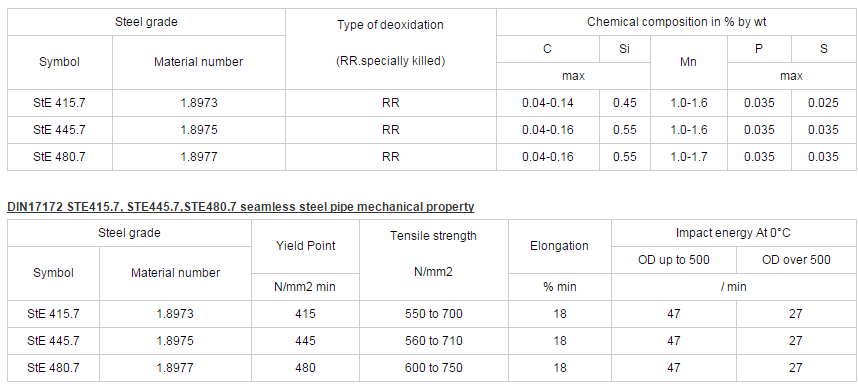Click the 'Chemical composition in % by wt' header
Viewport: 858px width, 387px height.
coord(677,22)
